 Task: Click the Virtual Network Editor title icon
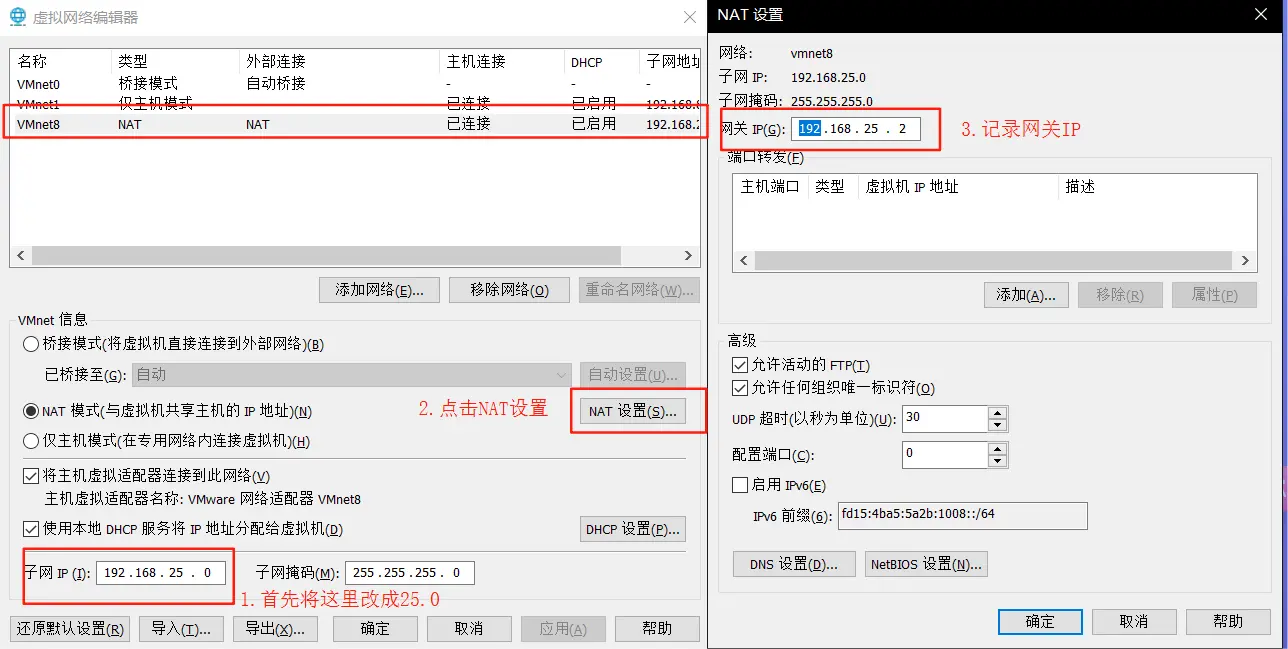17,17
